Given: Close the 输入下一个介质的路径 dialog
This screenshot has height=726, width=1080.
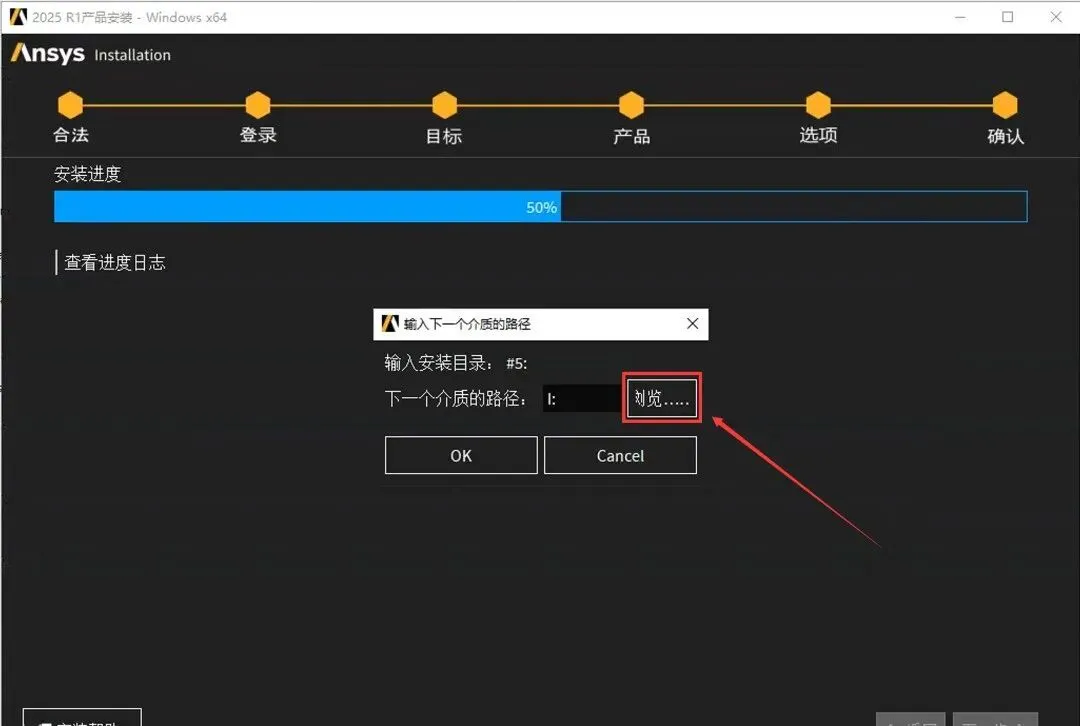Looking at the screenshot, I should (x=692, y=323).
